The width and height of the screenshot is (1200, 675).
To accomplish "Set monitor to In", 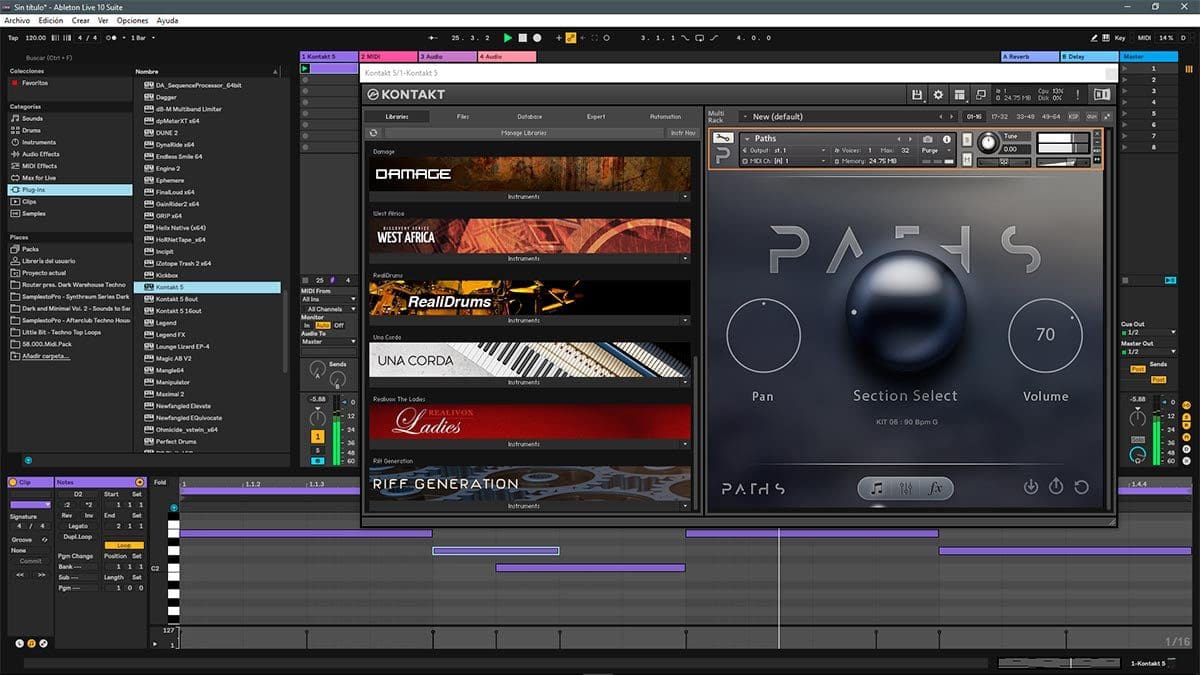I will click(x=307, y=325).
